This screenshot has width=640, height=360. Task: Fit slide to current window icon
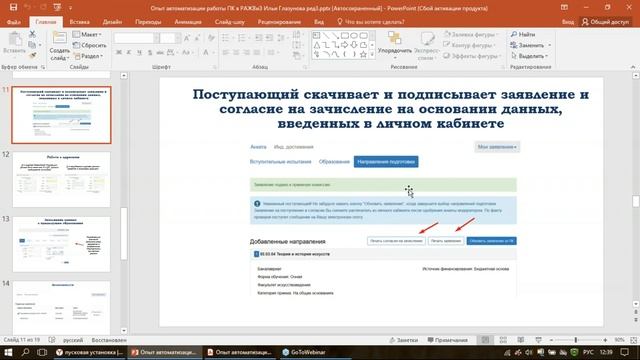633,340
